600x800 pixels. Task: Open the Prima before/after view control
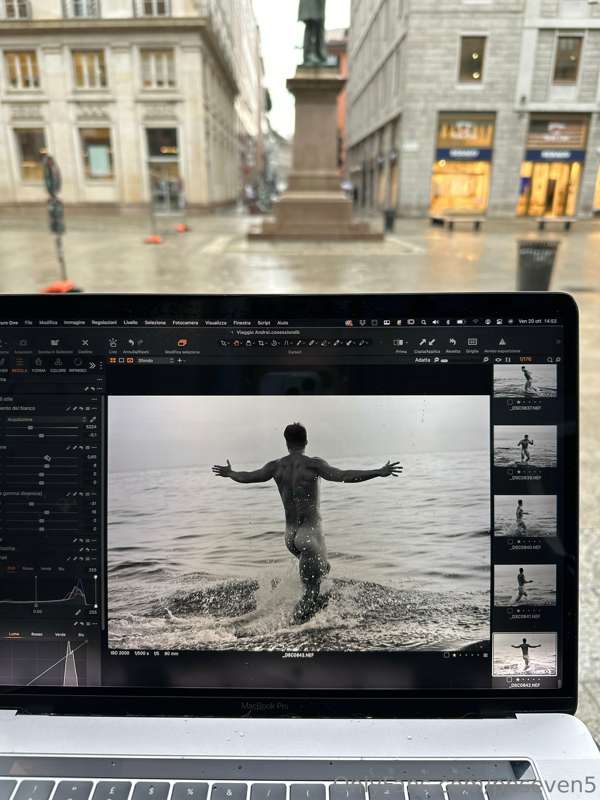(x=401, y=343)
